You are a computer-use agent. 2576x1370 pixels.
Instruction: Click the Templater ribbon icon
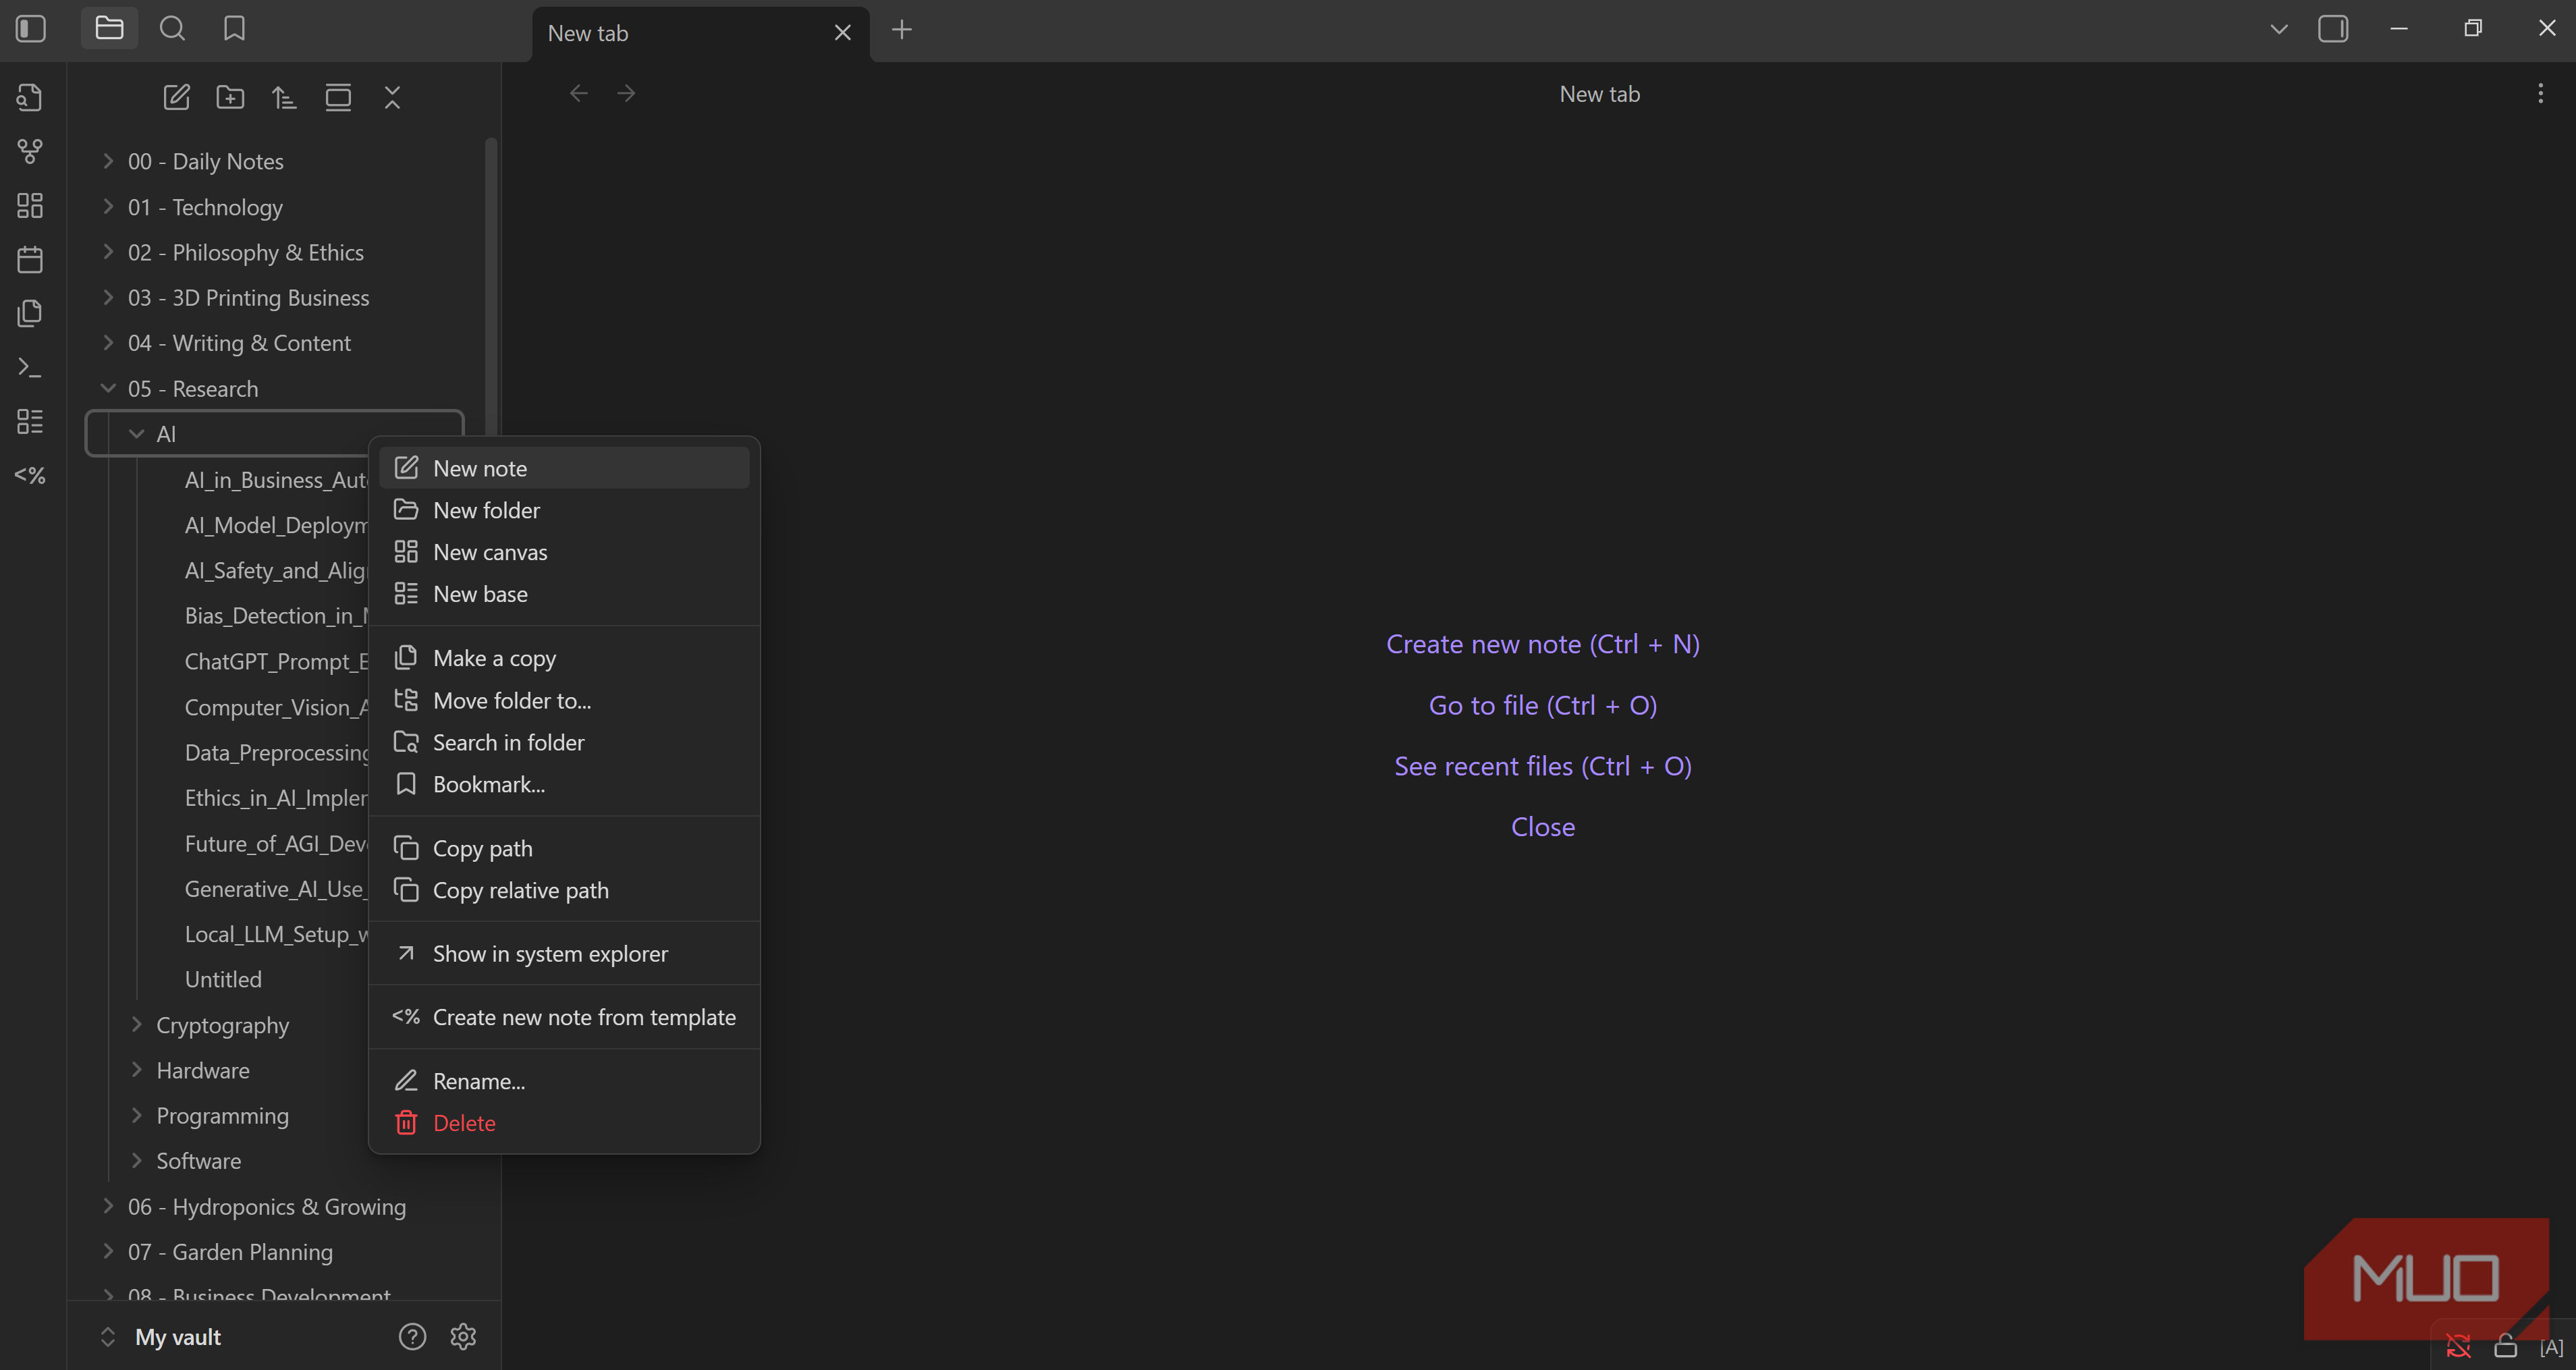[30, 475]
